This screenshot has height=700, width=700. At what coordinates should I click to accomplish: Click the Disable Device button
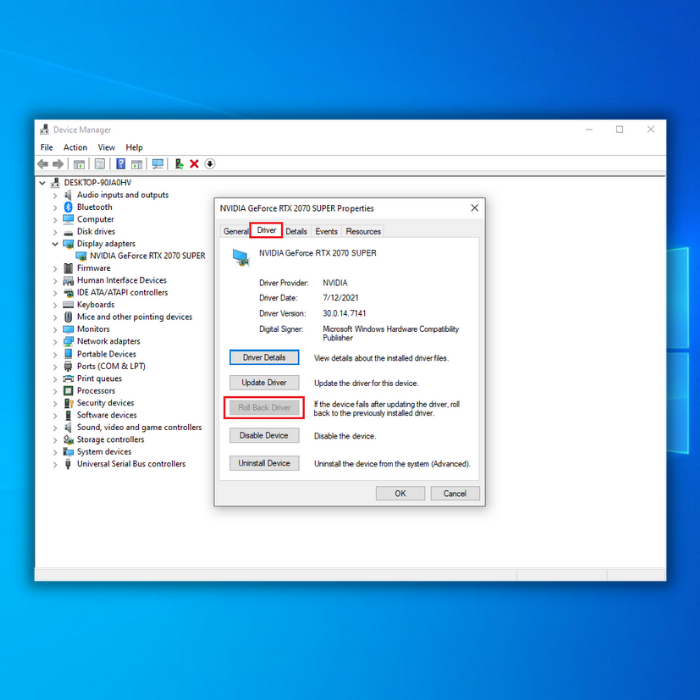point(264,436)
